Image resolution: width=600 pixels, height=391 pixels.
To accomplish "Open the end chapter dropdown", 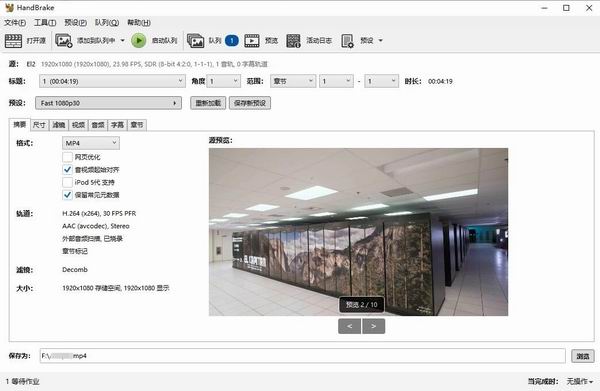I will 382,81.
